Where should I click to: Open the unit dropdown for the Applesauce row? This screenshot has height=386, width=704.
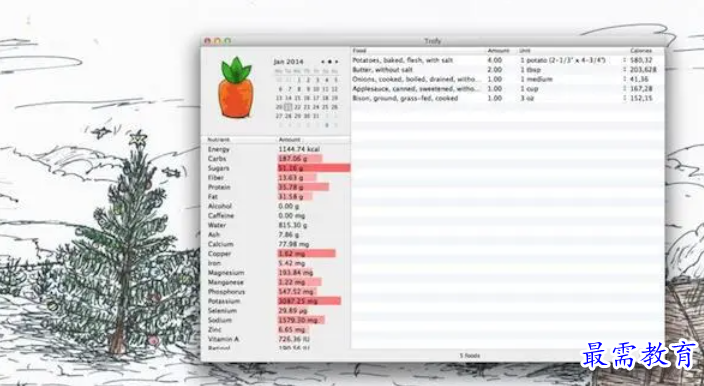625,89
